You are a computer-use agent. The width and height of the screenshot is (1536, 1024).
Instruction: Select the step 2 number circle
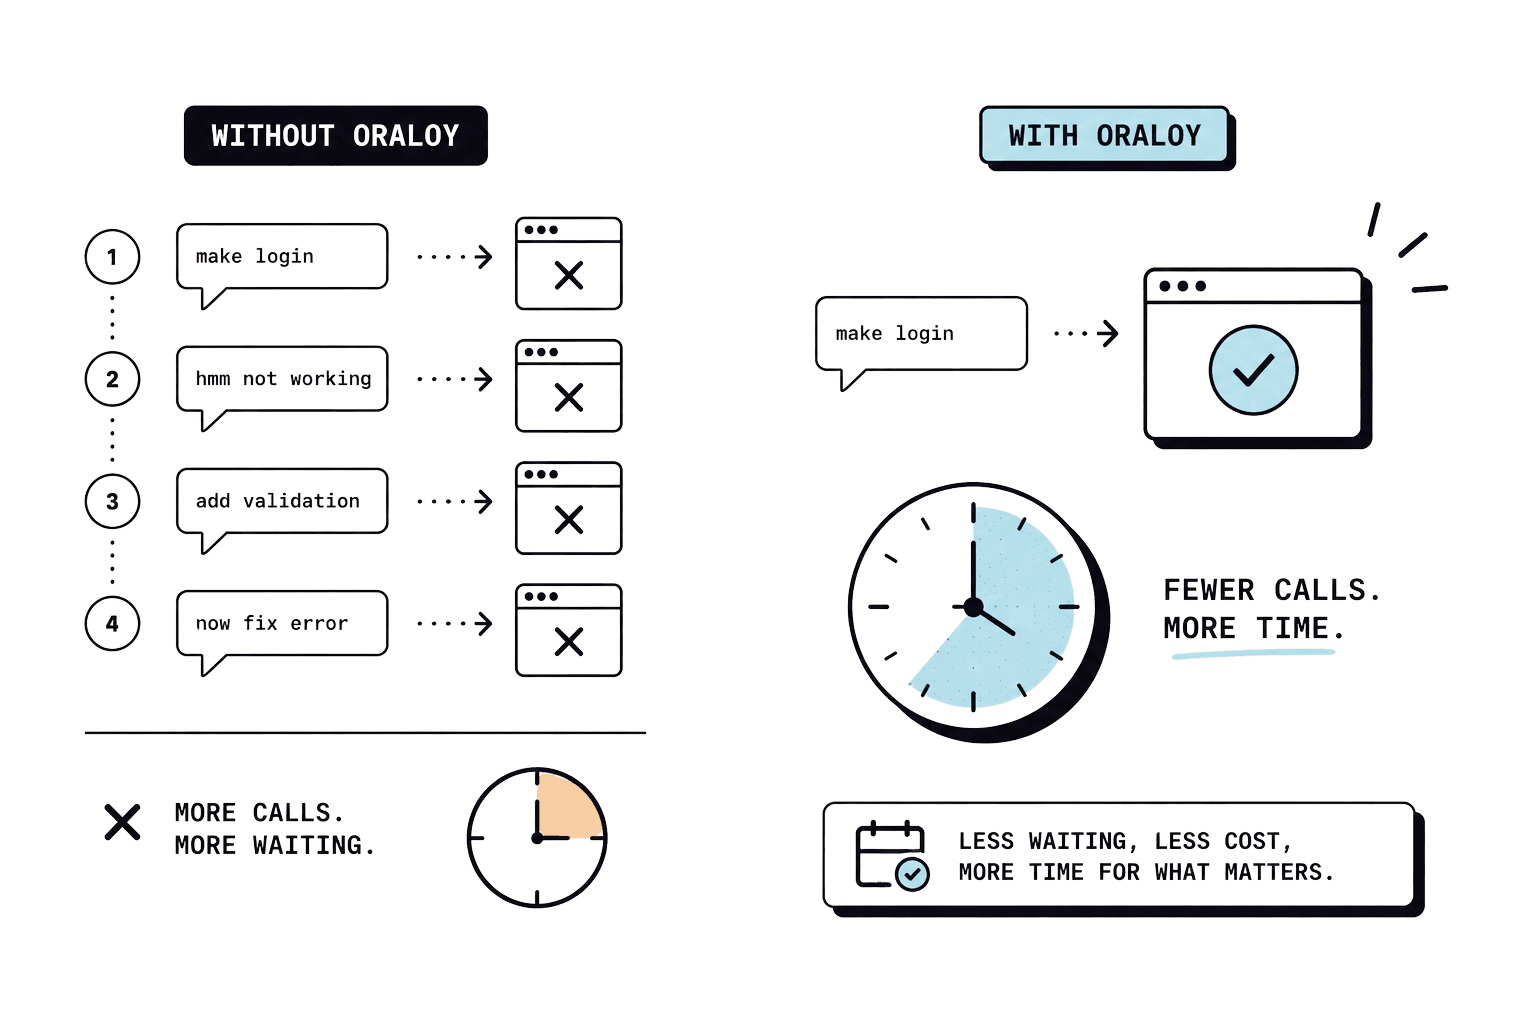[112, 379]
